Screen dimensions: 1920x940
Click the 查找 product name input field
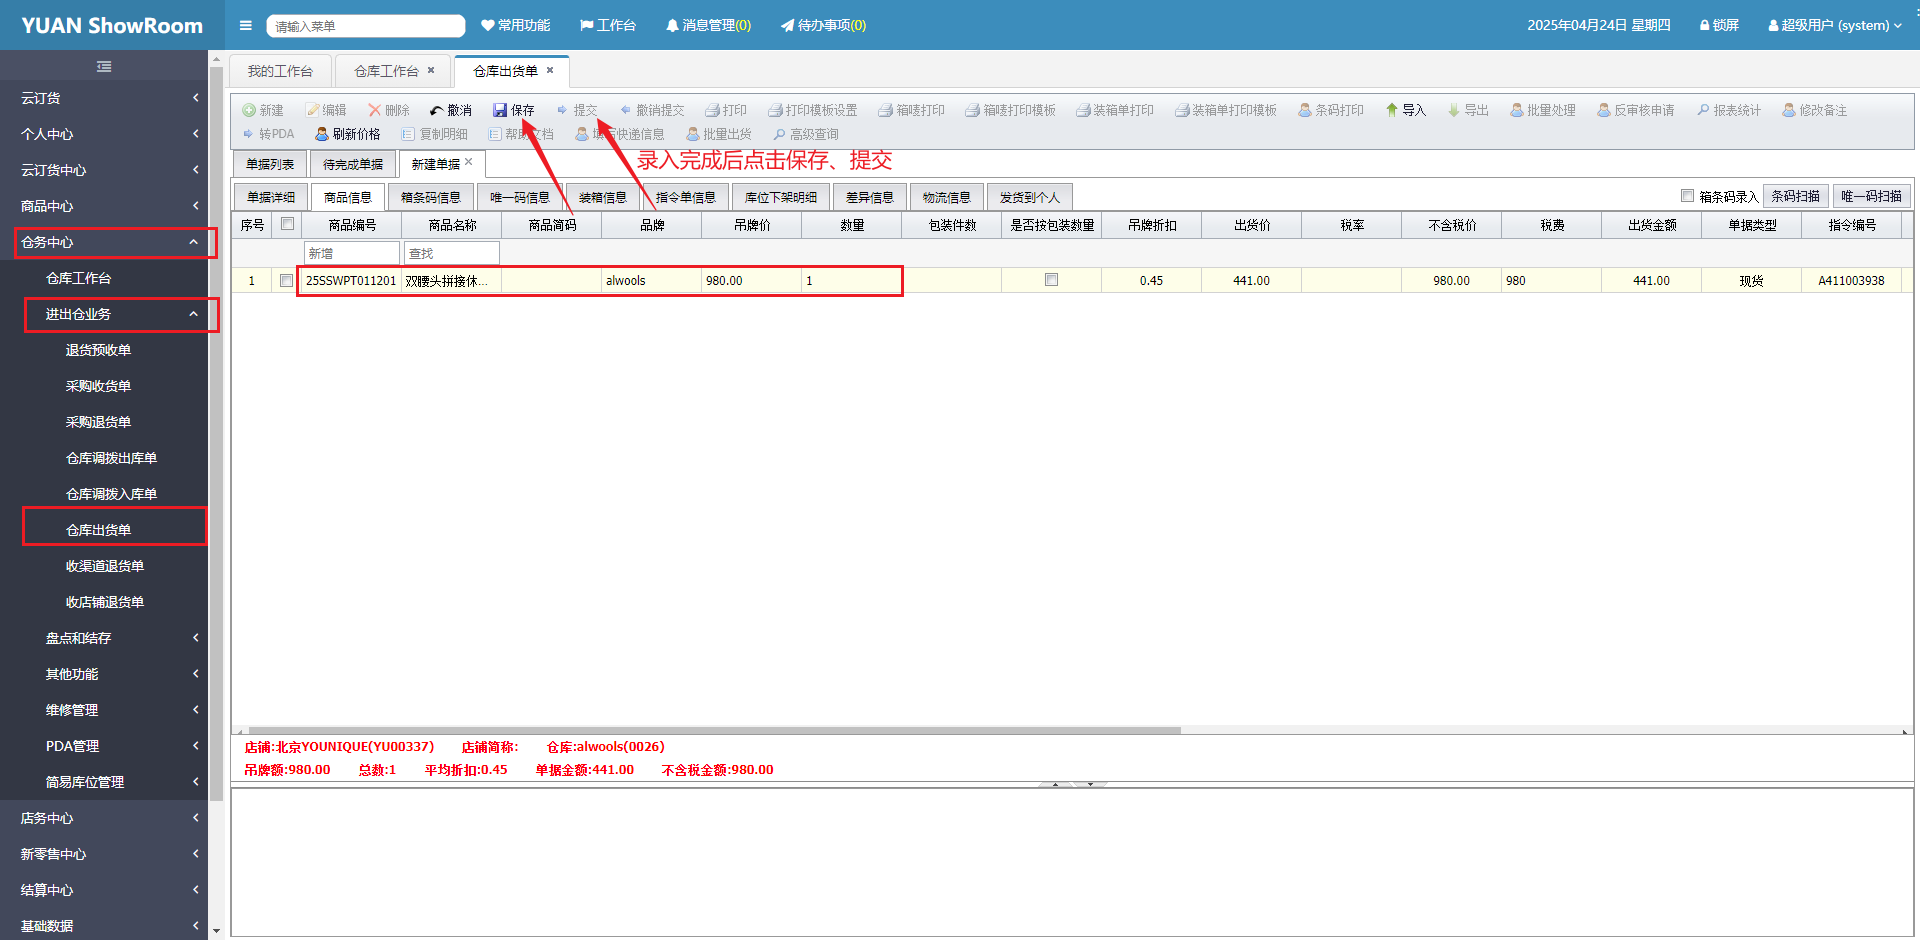[452, 253]
